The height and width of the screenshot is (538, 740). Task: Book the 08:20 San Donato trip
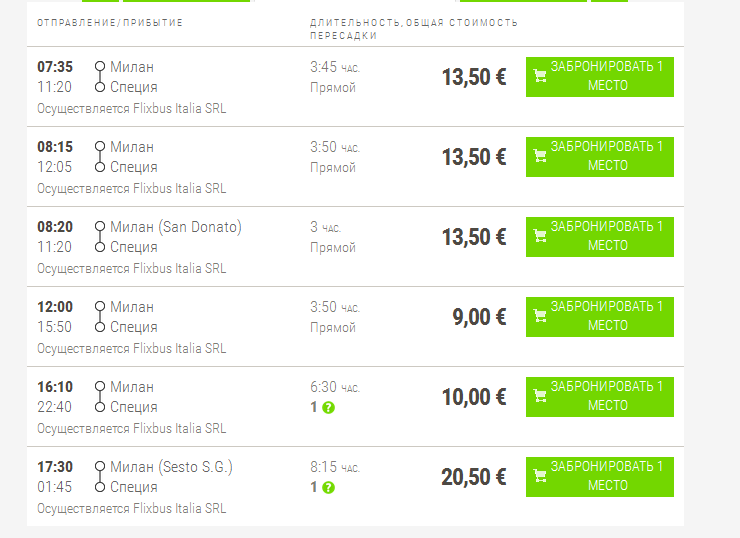[600, 237]
